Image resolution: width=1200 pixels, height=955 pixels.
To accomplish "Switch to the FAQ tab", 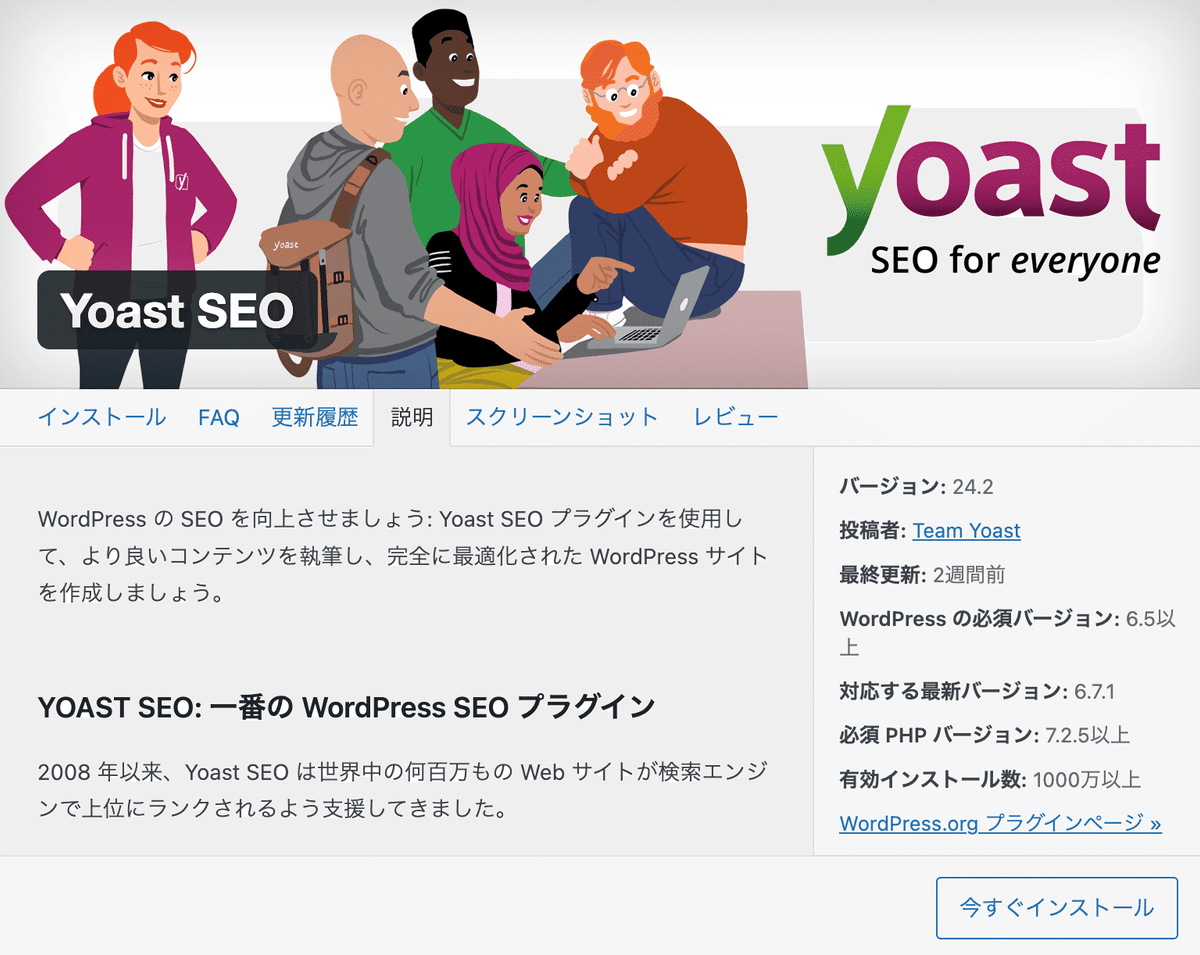I will [x=219, y=417].
